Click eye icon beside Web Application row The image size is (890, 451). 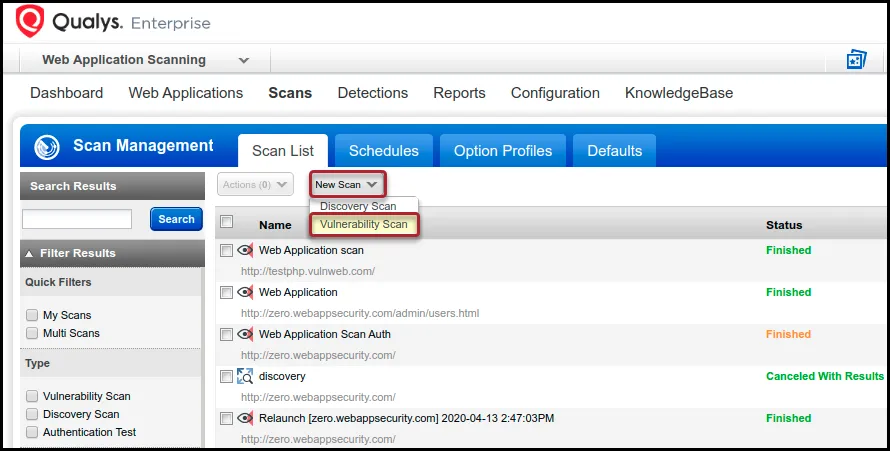[245, 292]
